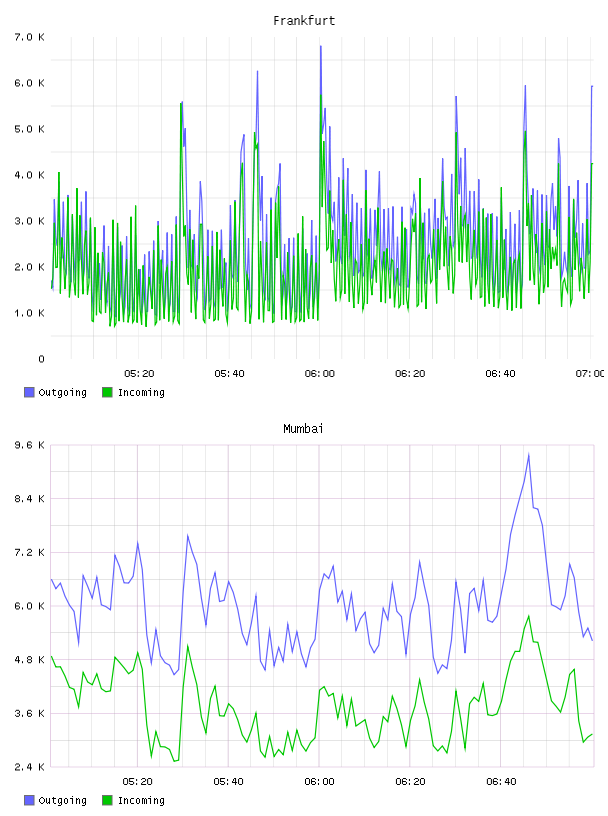The width and height of the screenshot is (608, 816).
Task: Click the 6.0 K axis label in Mumbai chart
Action: [x=30, y=606]
